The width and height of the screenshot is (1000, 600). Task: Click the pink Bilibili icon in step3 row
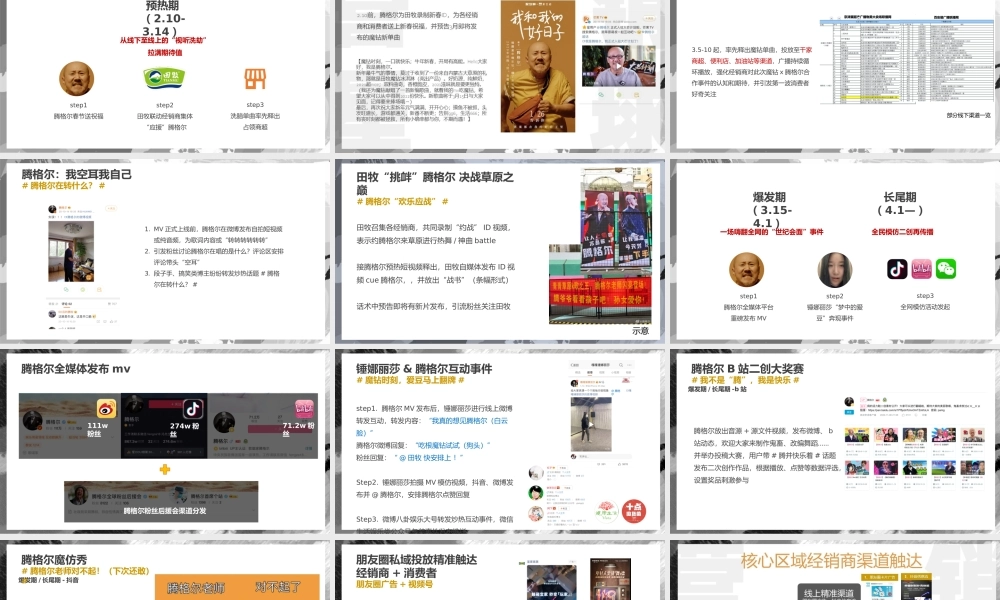coord(921,268)
